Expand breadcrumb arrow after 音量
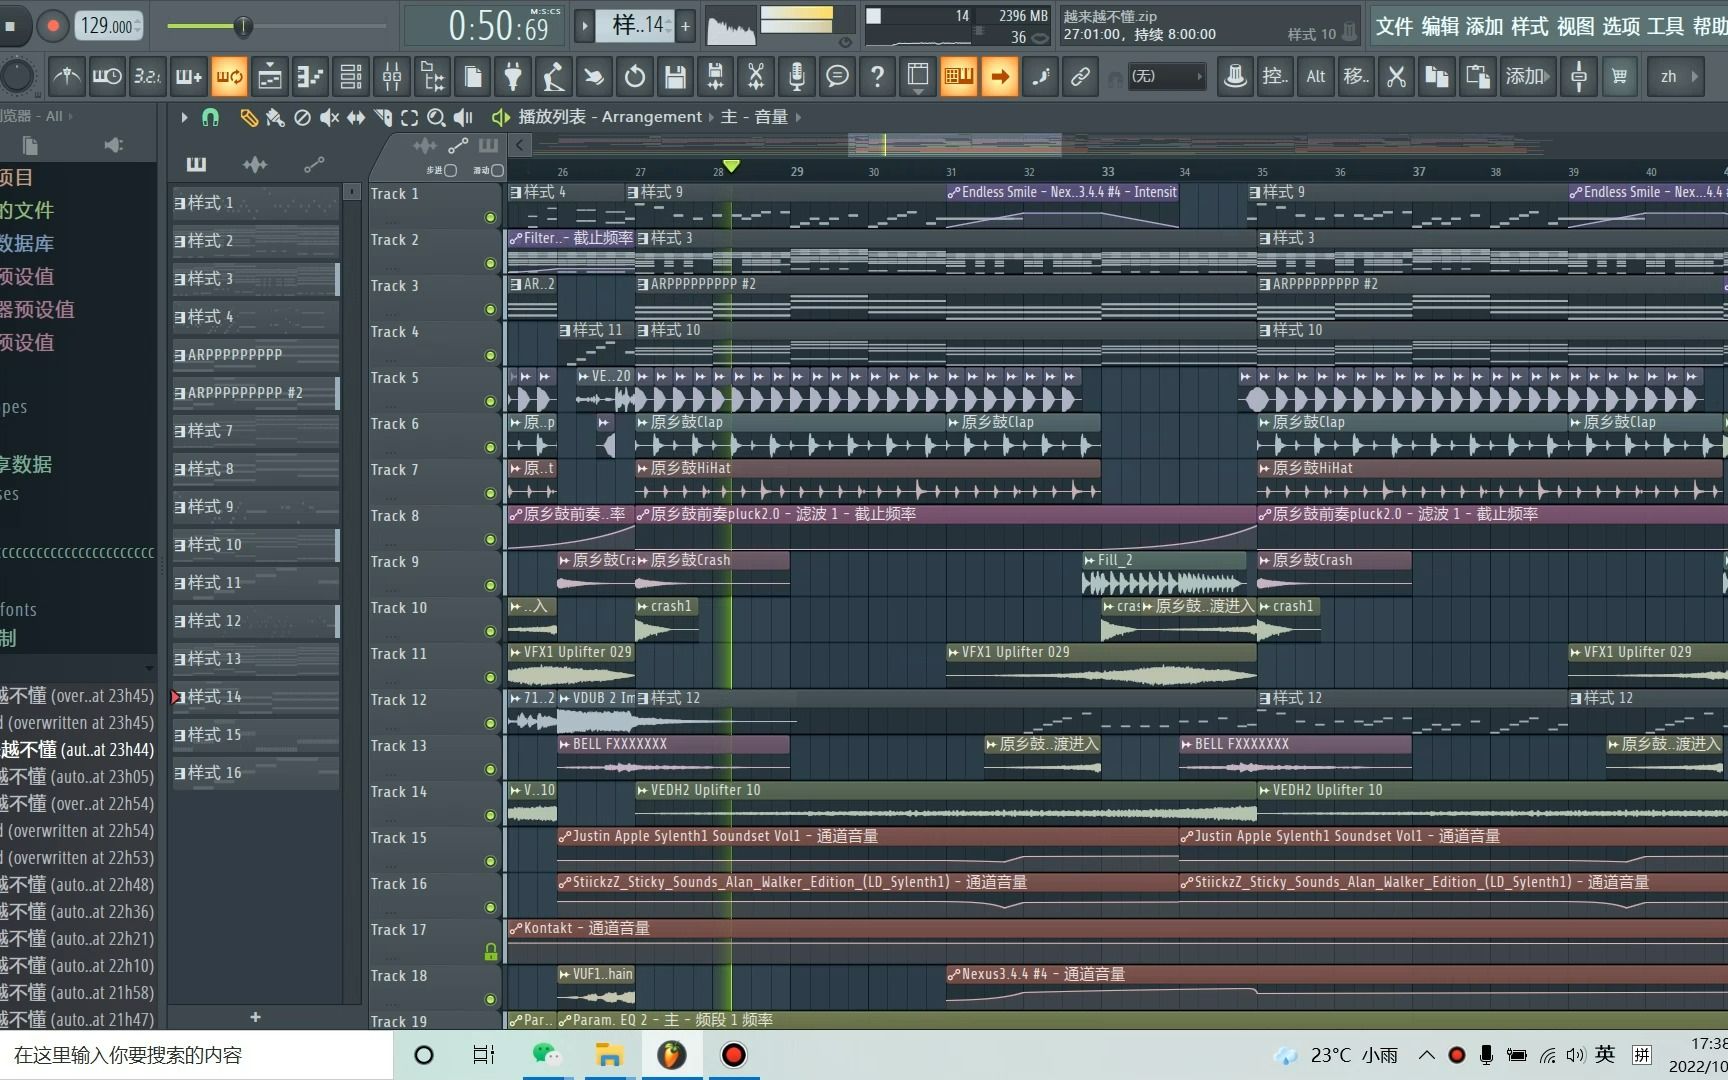Image resolution: width=1728 pixels, height=1080 pixels. pyautogui.click(x=798, y=117)
